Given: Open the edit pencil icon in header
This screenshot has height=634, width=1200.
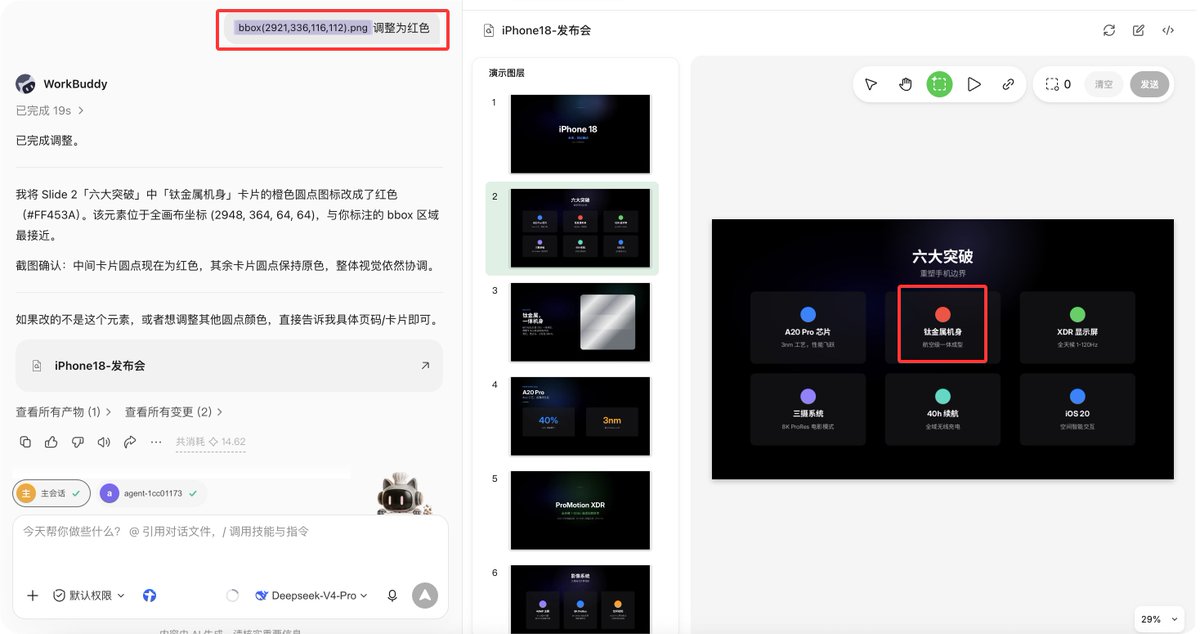Looking at the screenshot, I should pyautogui.click(x=1138, y=30).
